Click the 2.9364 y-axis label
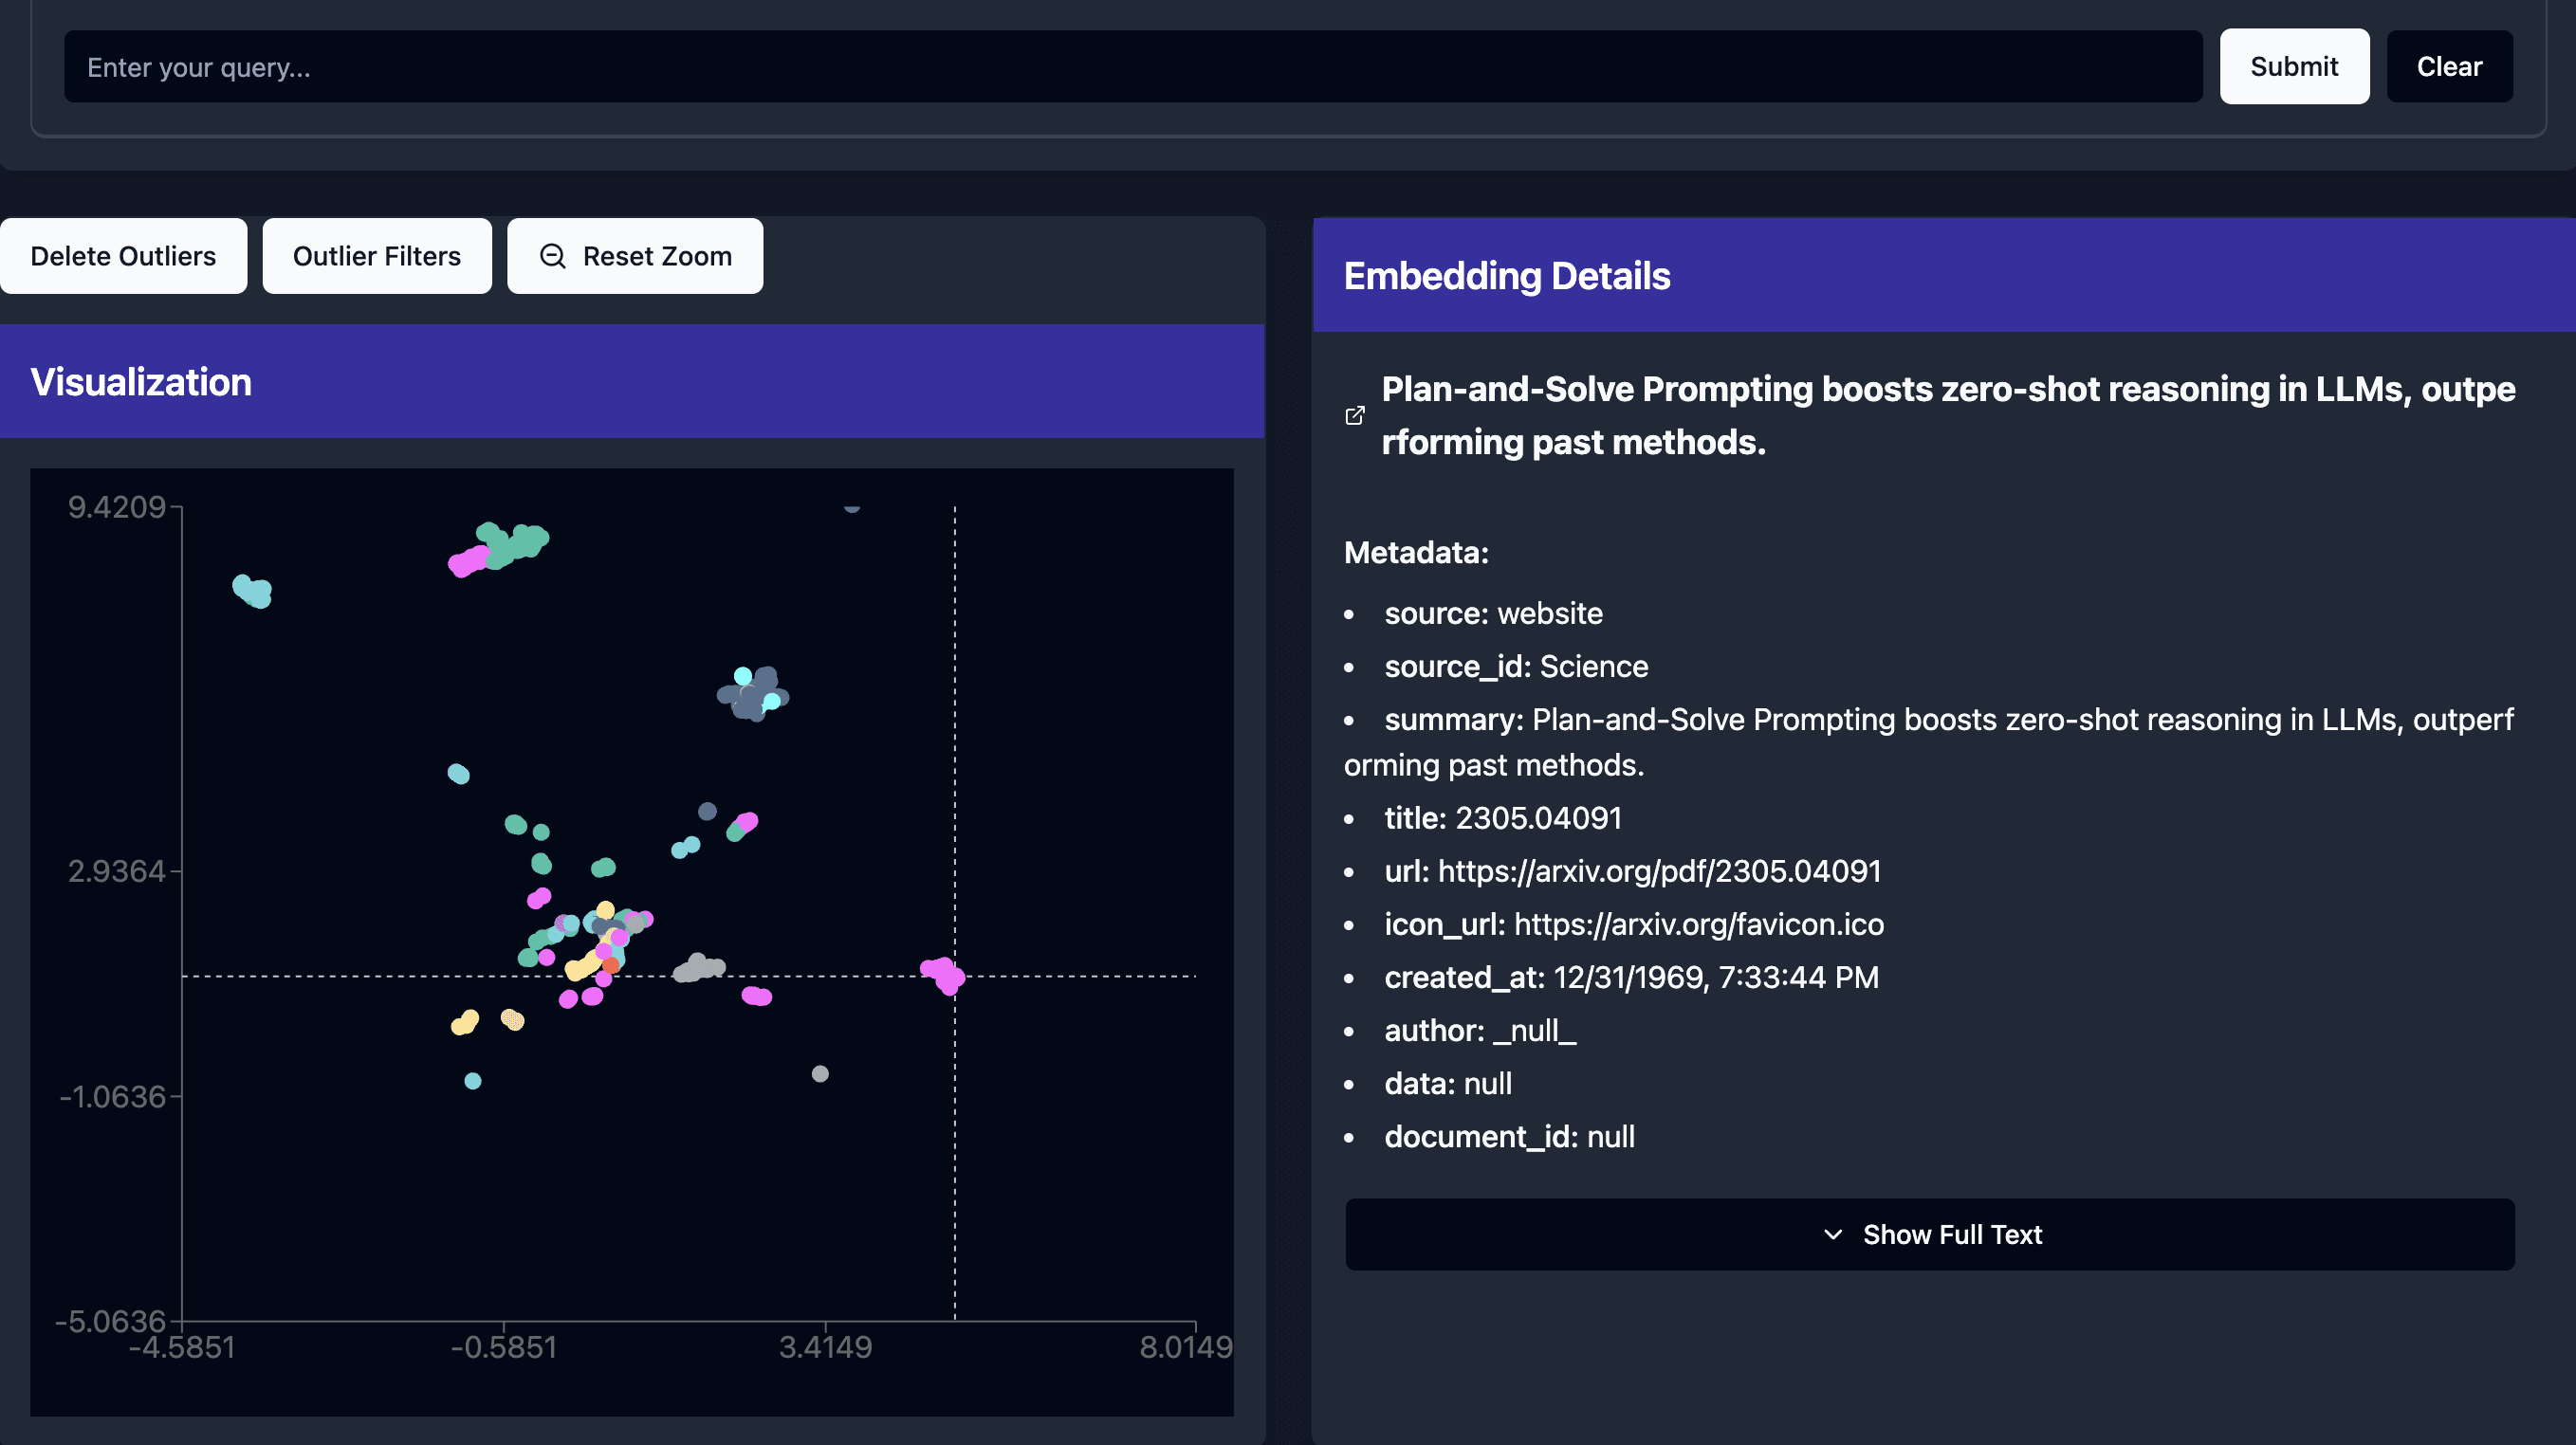This screenshot has width=2576, height=1445. coord(116,871)
